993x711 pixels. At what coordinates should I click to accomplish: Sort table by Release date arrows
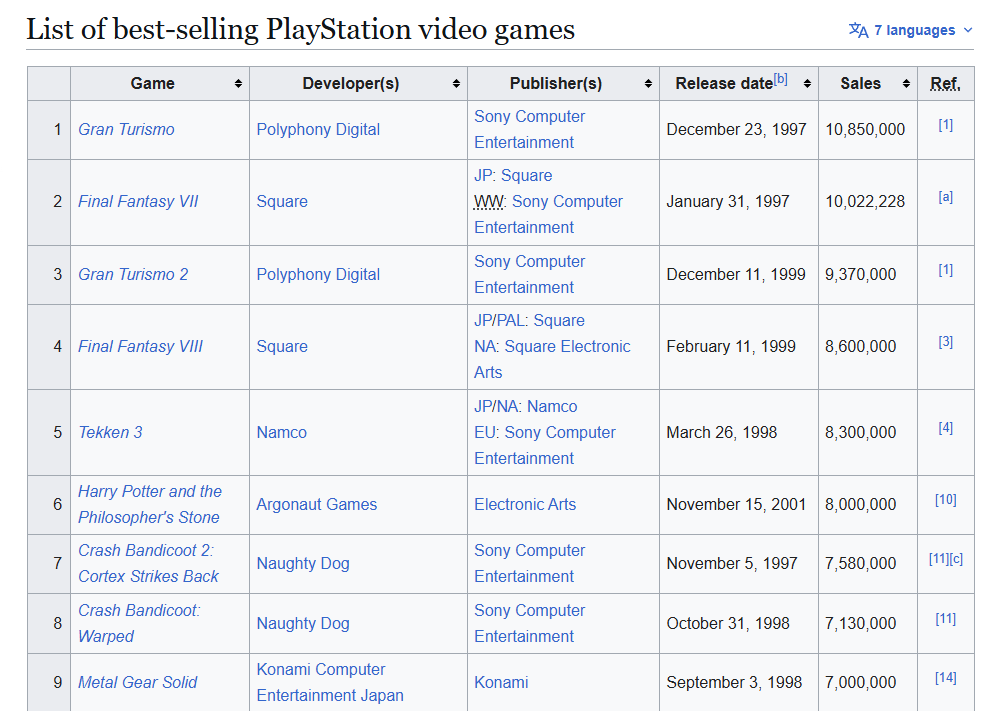(807, 84)
